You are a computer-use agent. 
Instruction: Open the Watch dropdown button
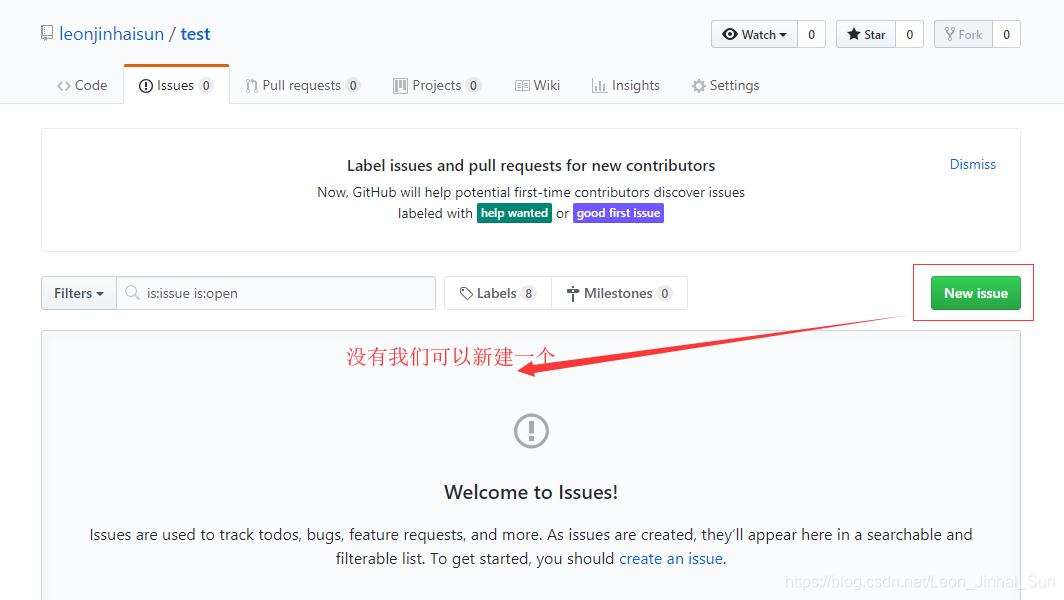(755, 35)
